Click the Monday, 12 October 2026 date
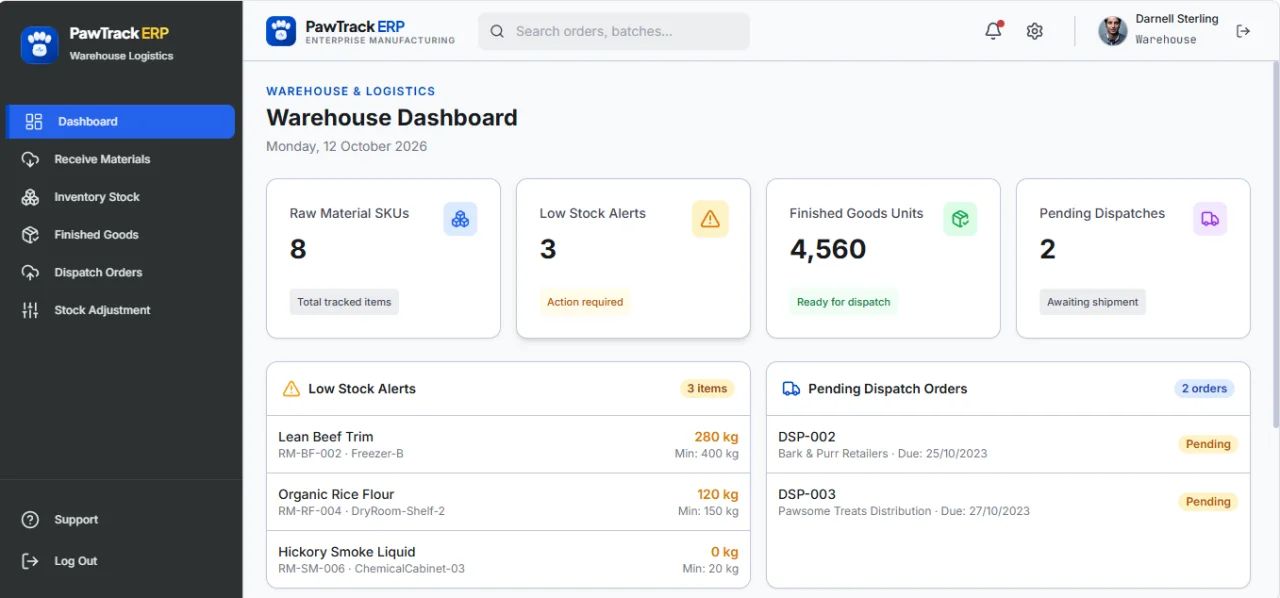 346,146
